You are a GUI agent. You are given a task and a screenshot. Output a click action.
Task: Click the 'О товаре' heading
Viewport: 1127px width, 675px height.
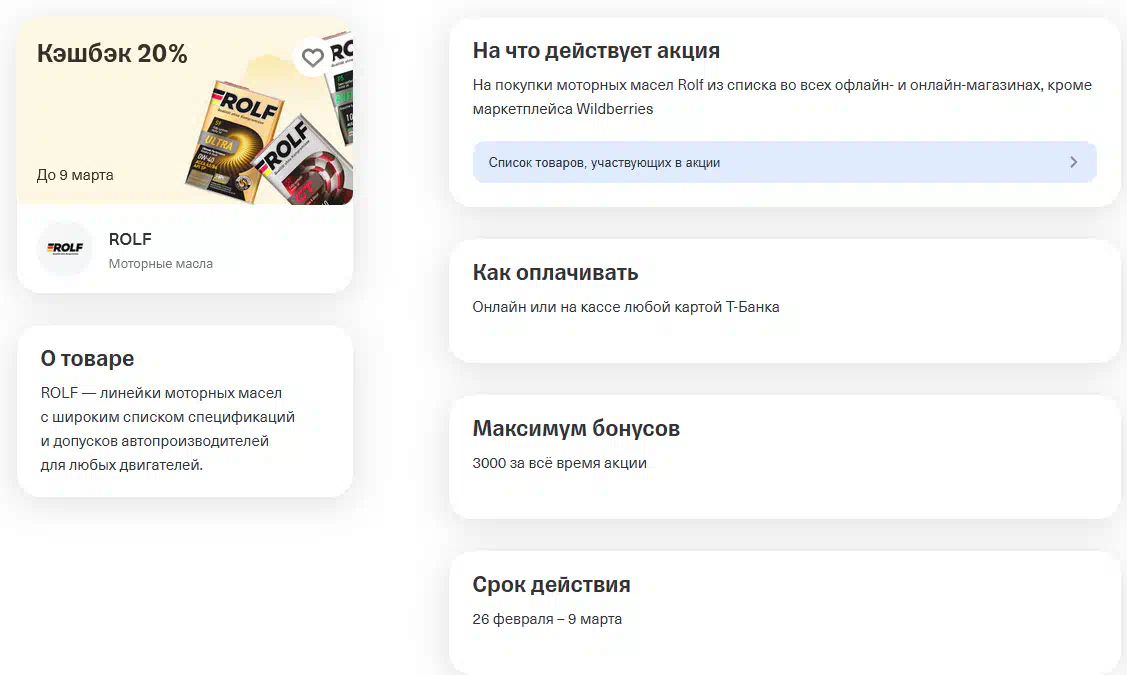(x=87, y=359)
